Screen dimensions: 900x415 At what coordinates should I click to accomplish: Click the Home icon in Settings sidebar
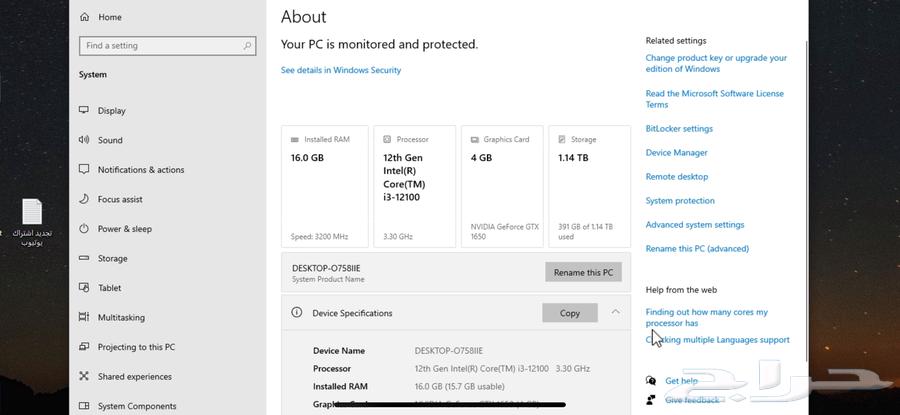click(84, 17)
